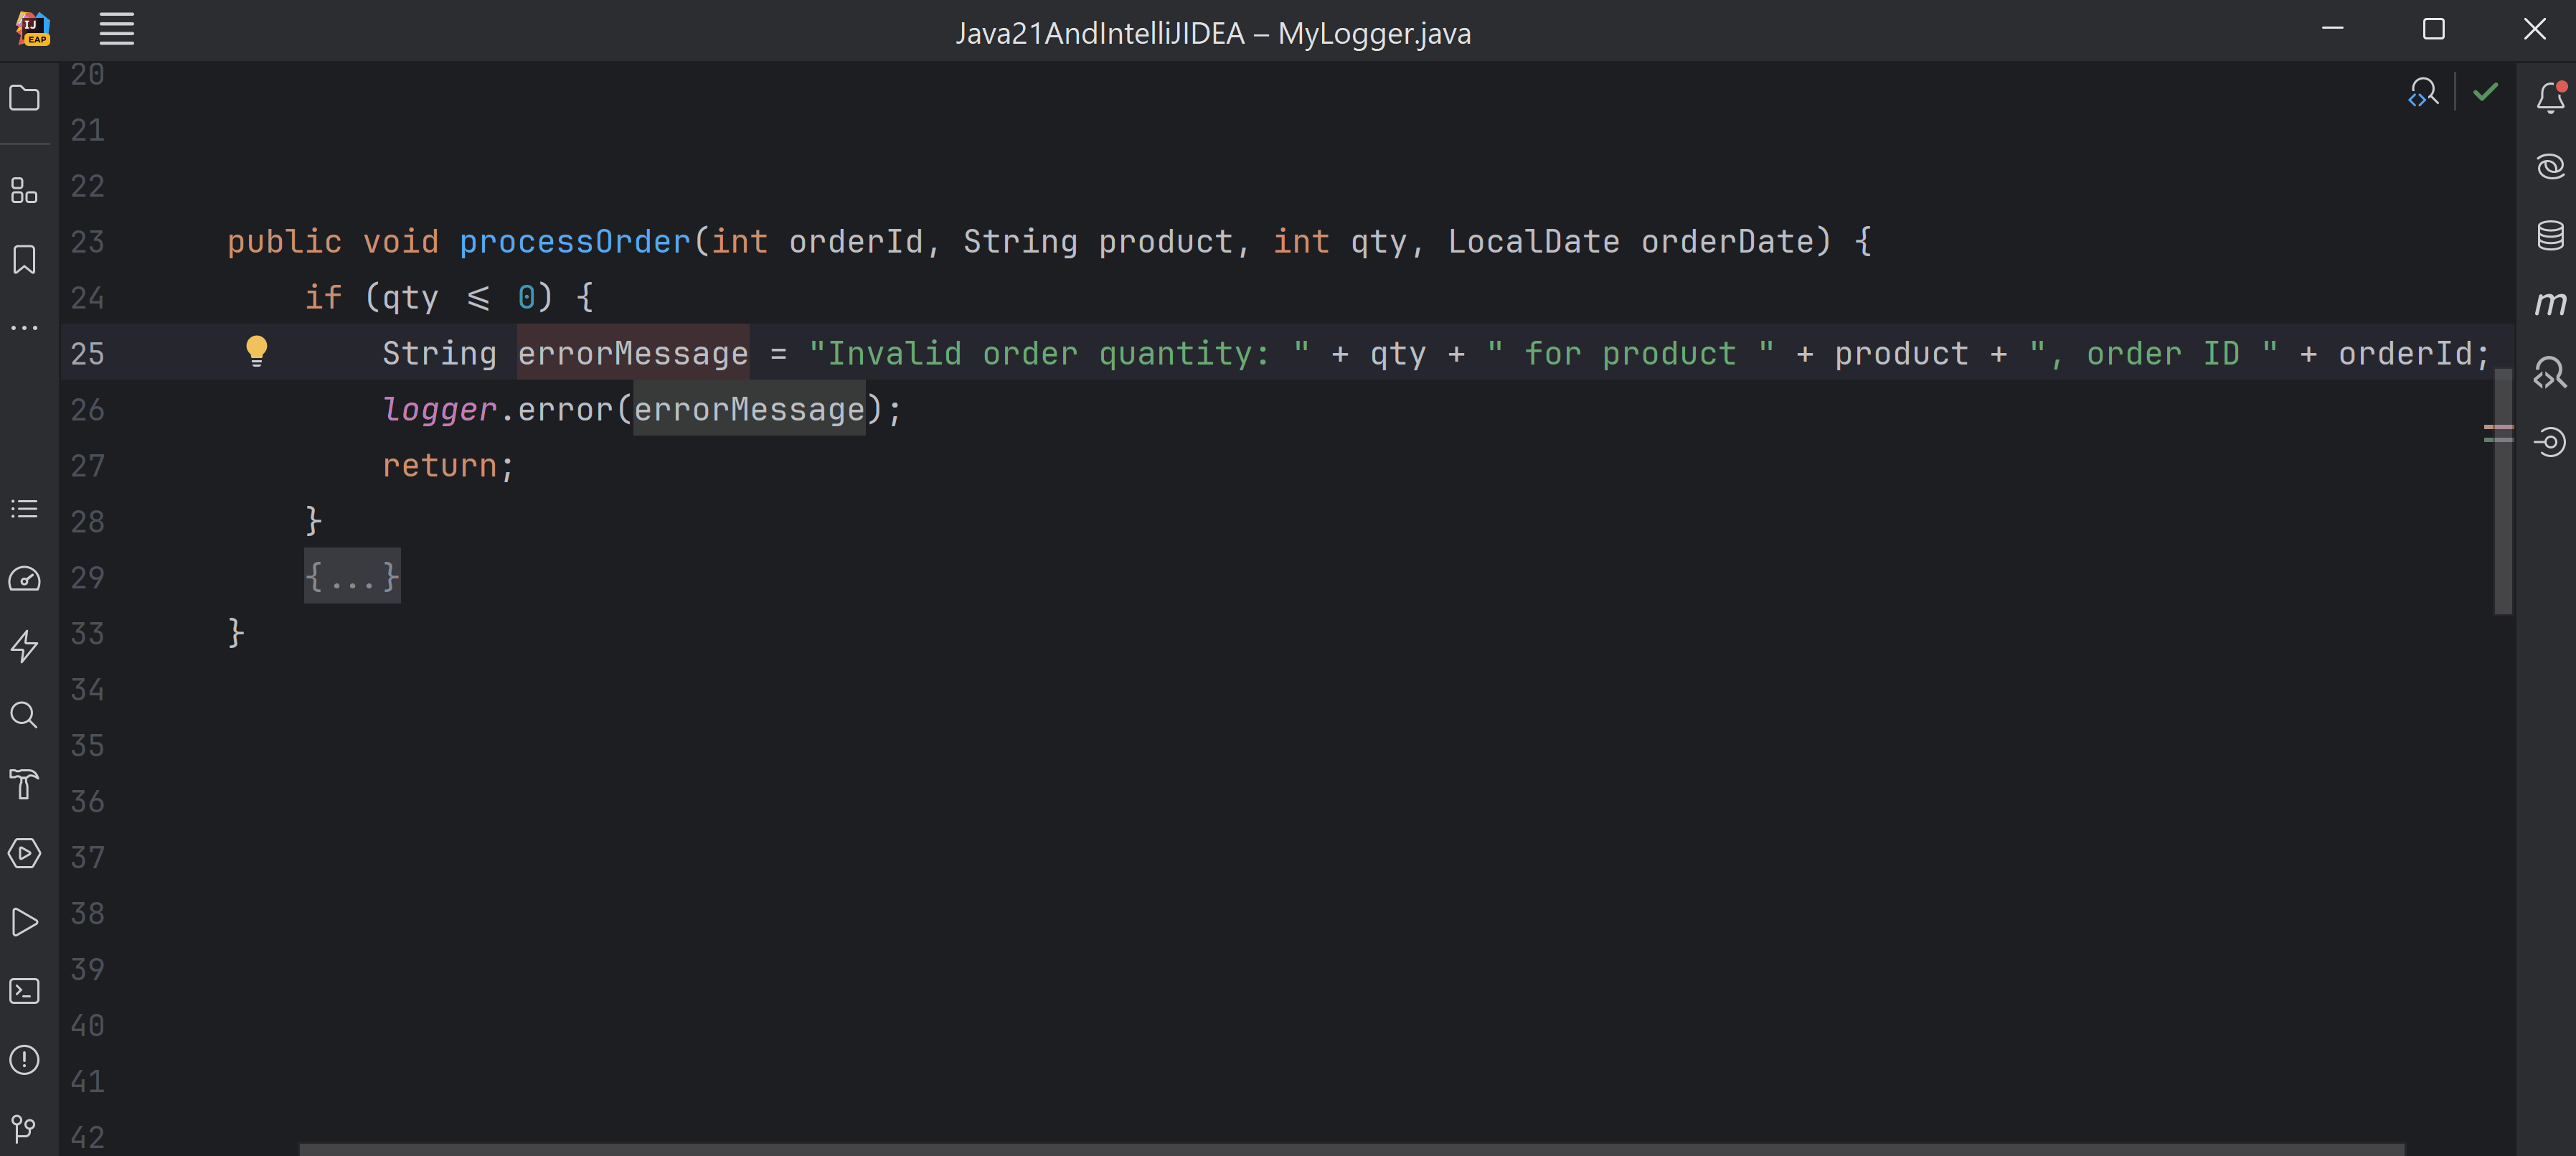Image resolution: width=2576 pixels, height=1156 pixels.
Task: Open the Profiler tool window
Action: (24, 579)
